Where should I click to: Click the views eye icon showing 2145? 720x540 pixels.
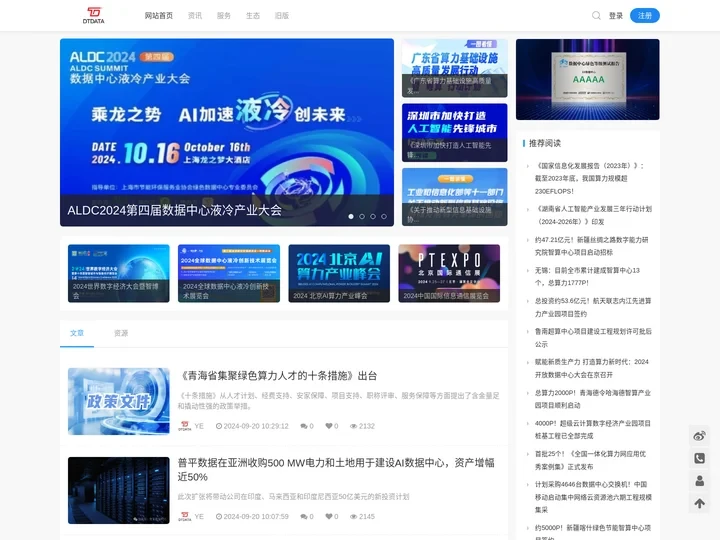[354, 517]
